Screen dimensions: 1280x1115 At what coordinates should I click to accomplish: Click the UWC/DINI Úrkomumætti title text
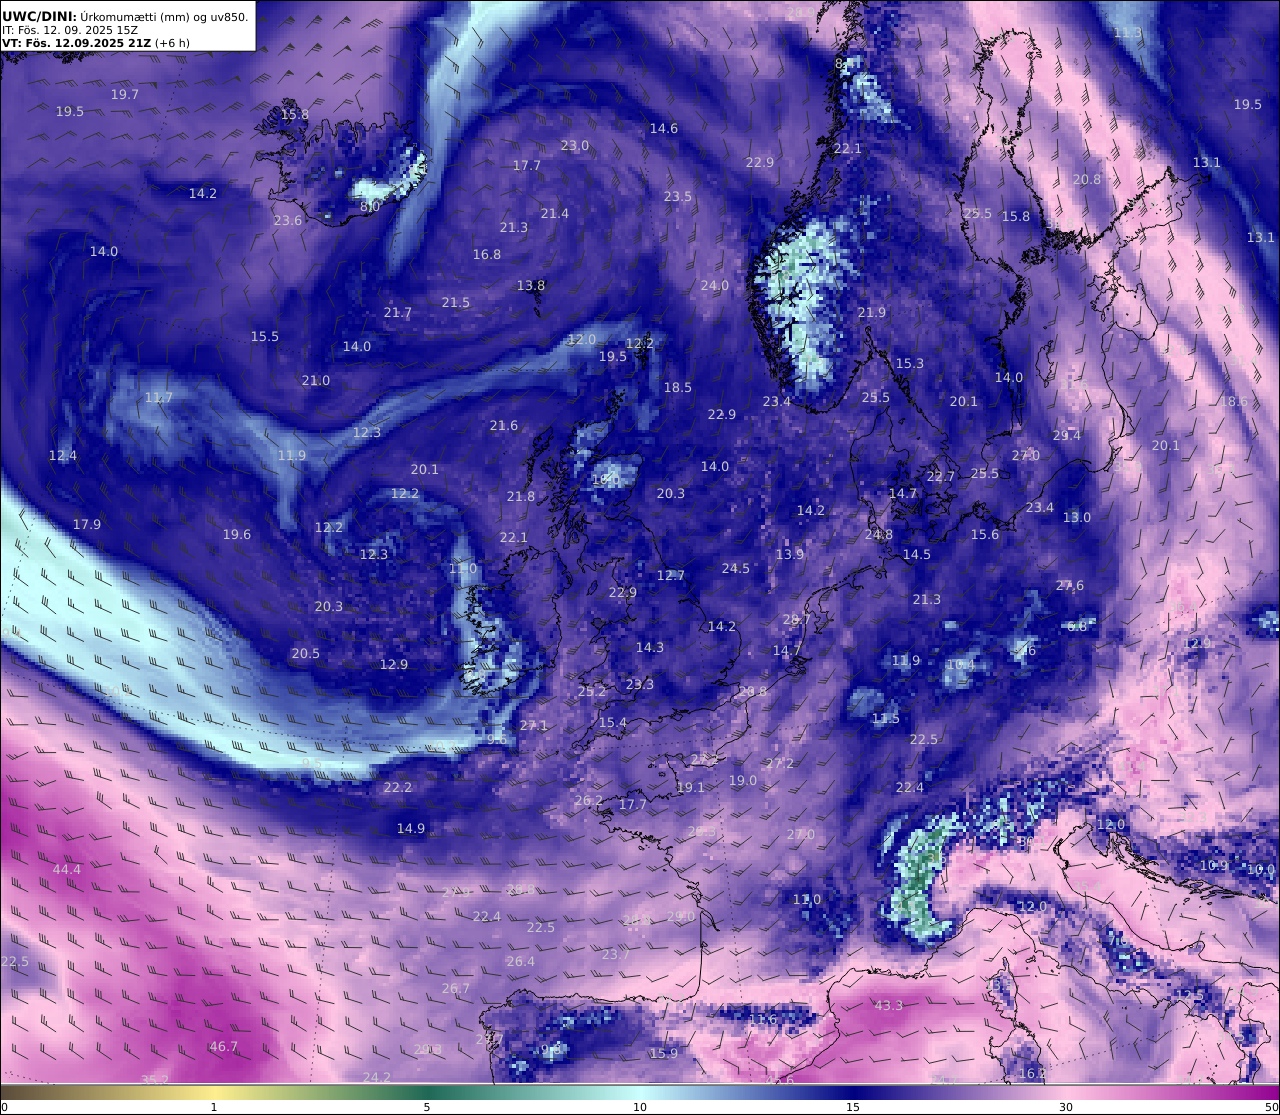click(126, 16)
